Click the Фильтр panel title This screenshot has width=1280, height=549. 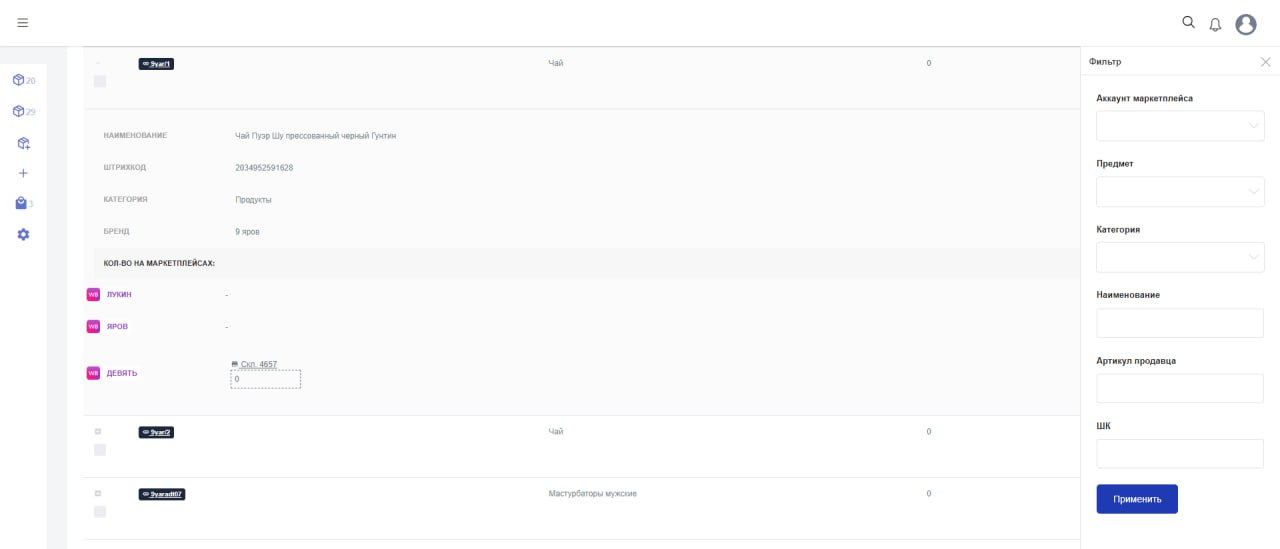[x=1105, y=62]
